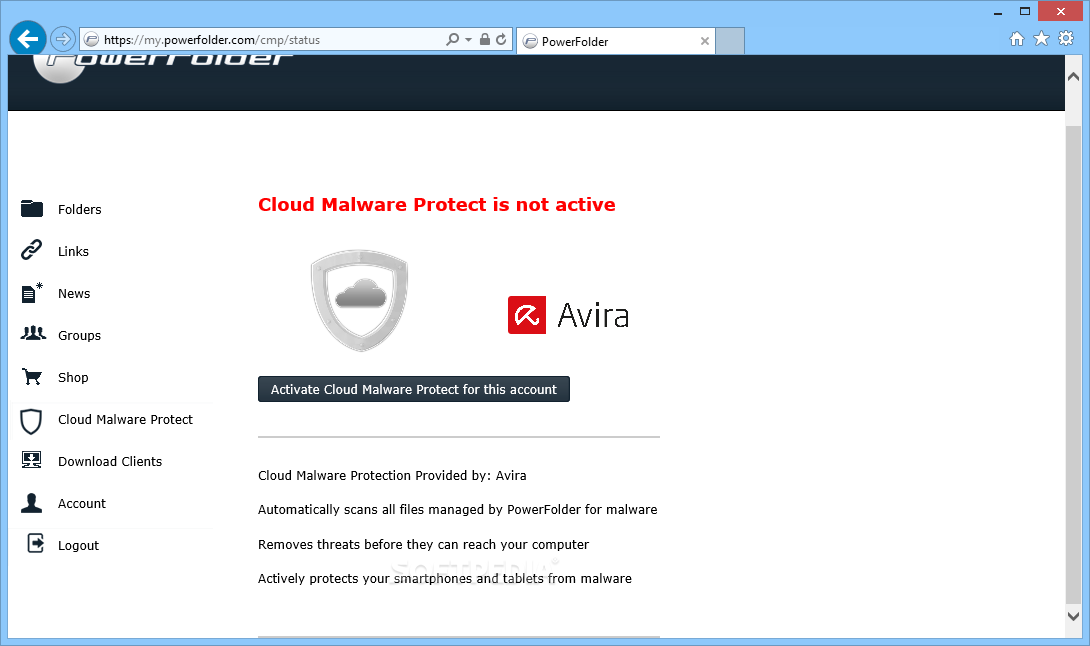1090x646 pixels.
Task: Click the News document icon
Action: tap(31, 293)
